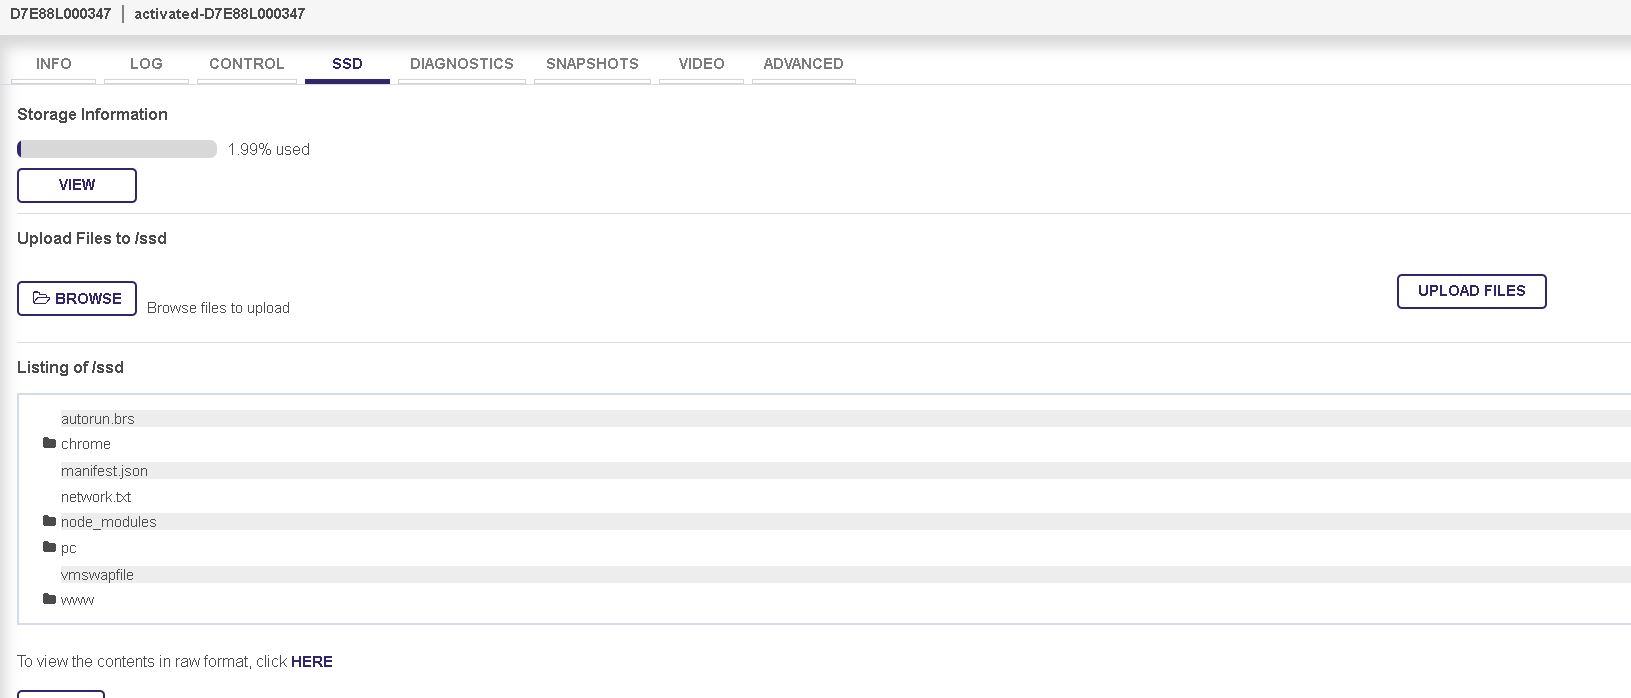The image size is (1631, 698).
Task: Select network.txt in the /ssd listing
Action: [96, 497]
